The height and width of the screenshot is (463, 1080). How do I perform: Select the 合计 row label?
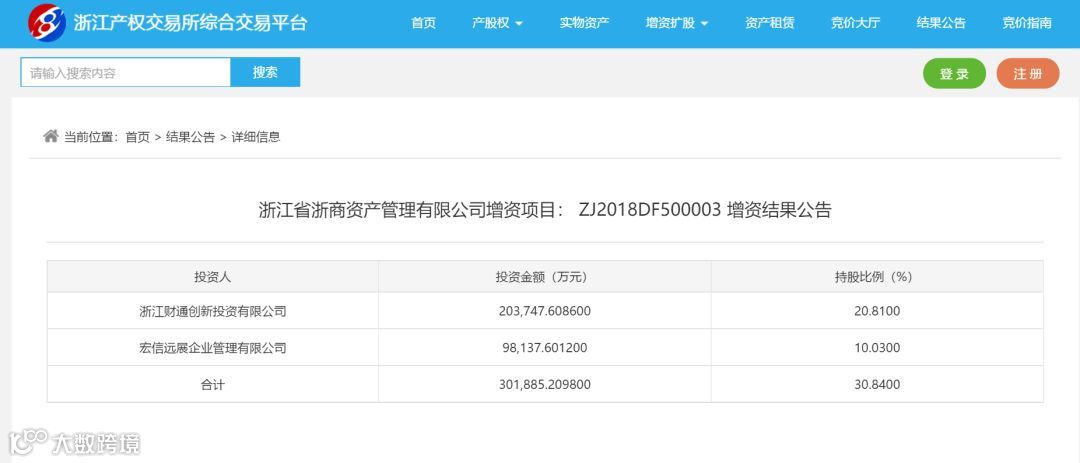(x=212, y=384)
